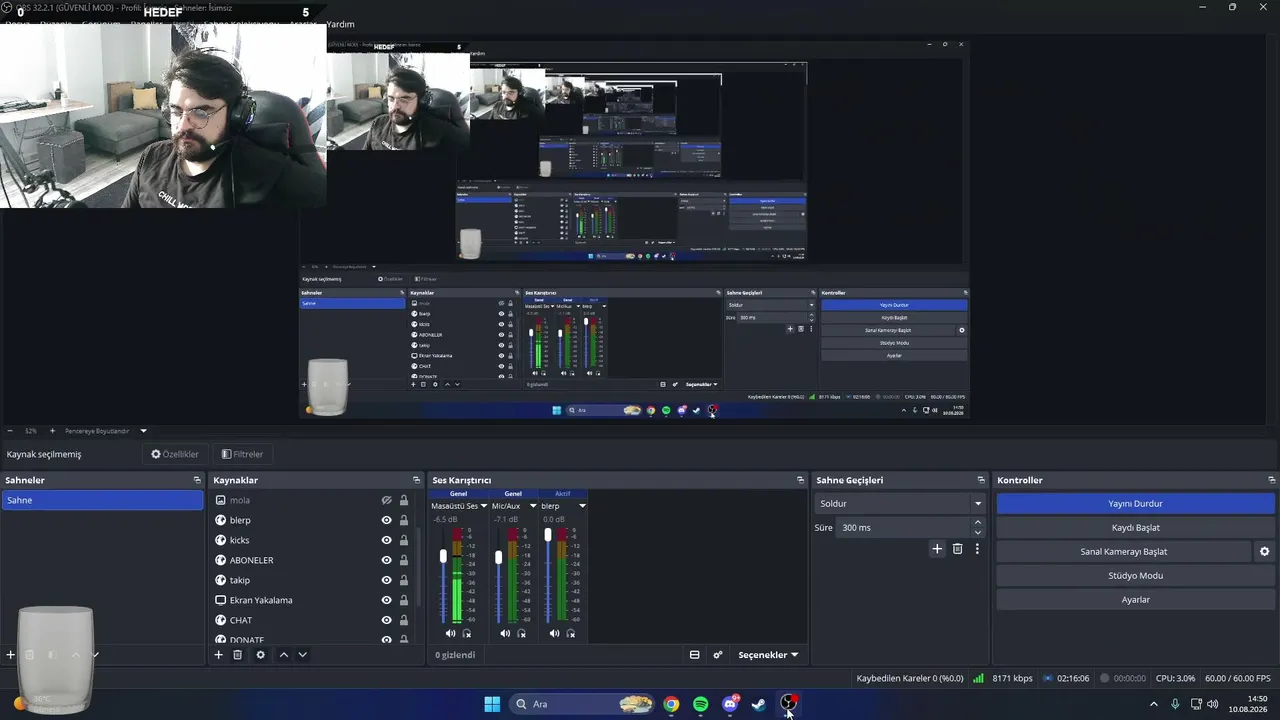Open Spotify from the taskbar
Viewport: 1280px width, 720px height.
pos(701,704)
